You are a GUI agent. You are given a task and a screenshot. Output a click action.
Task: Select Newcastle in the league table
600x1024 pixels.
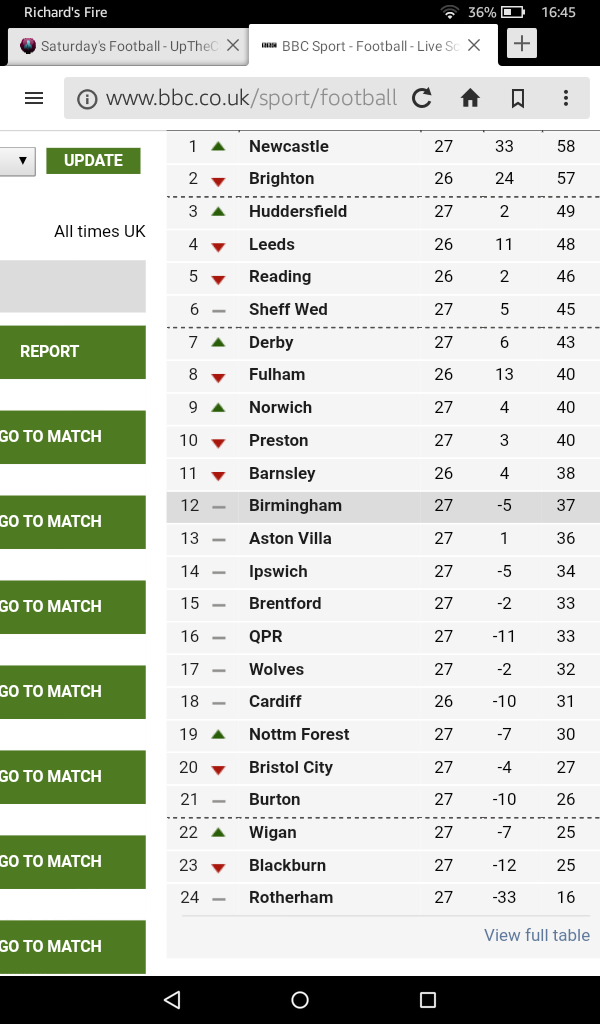(x=288, y=147)
